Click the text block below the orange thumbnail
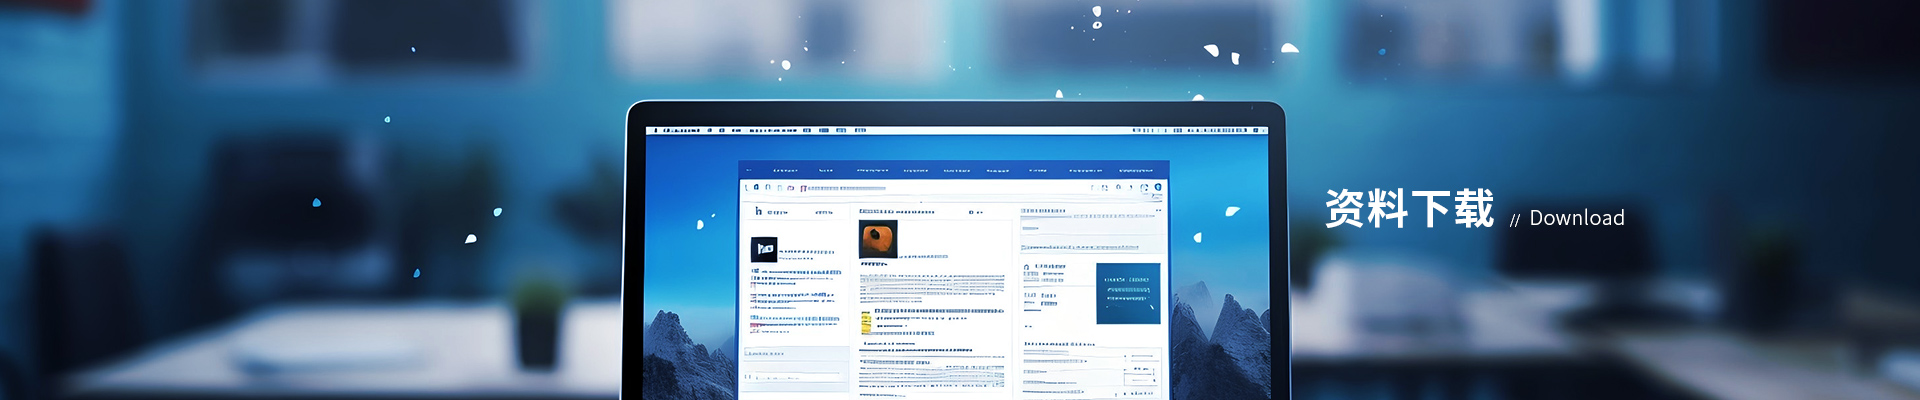The width and height of the screenshot is (1920, 400). tap(931, 285)
